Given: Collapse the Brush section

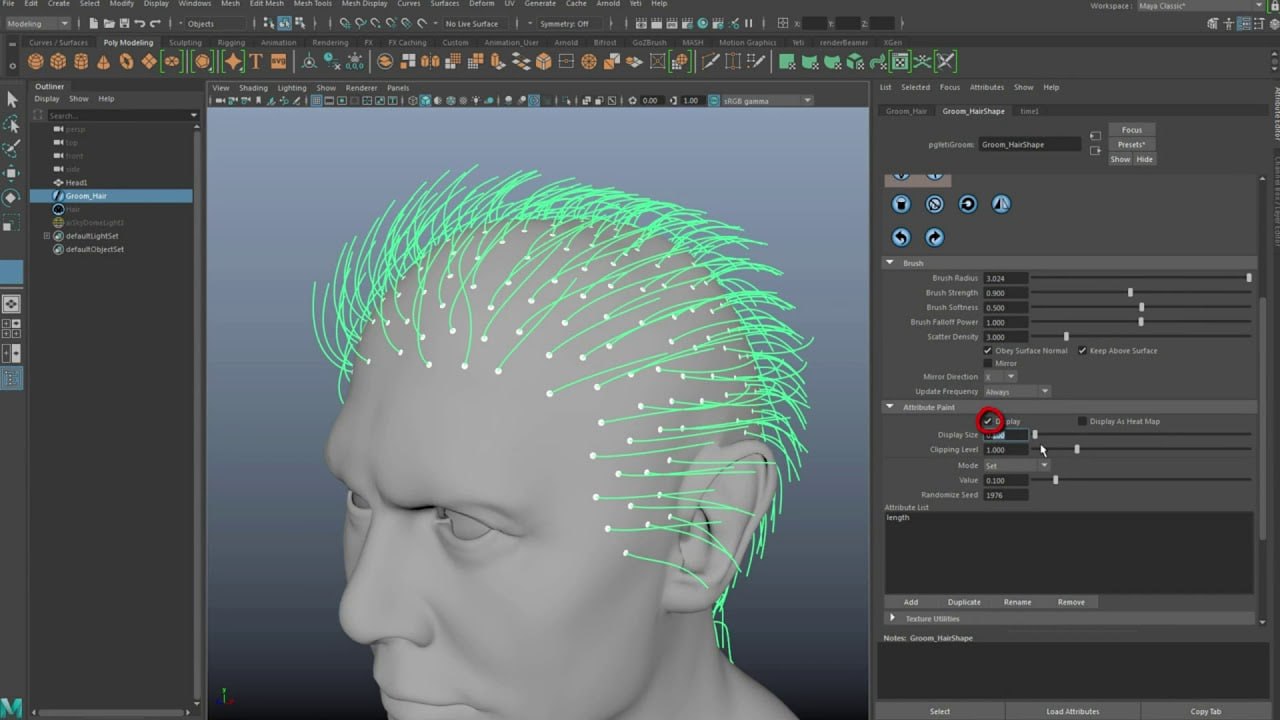Looking at the screenshot, I should tap(890, 263).
